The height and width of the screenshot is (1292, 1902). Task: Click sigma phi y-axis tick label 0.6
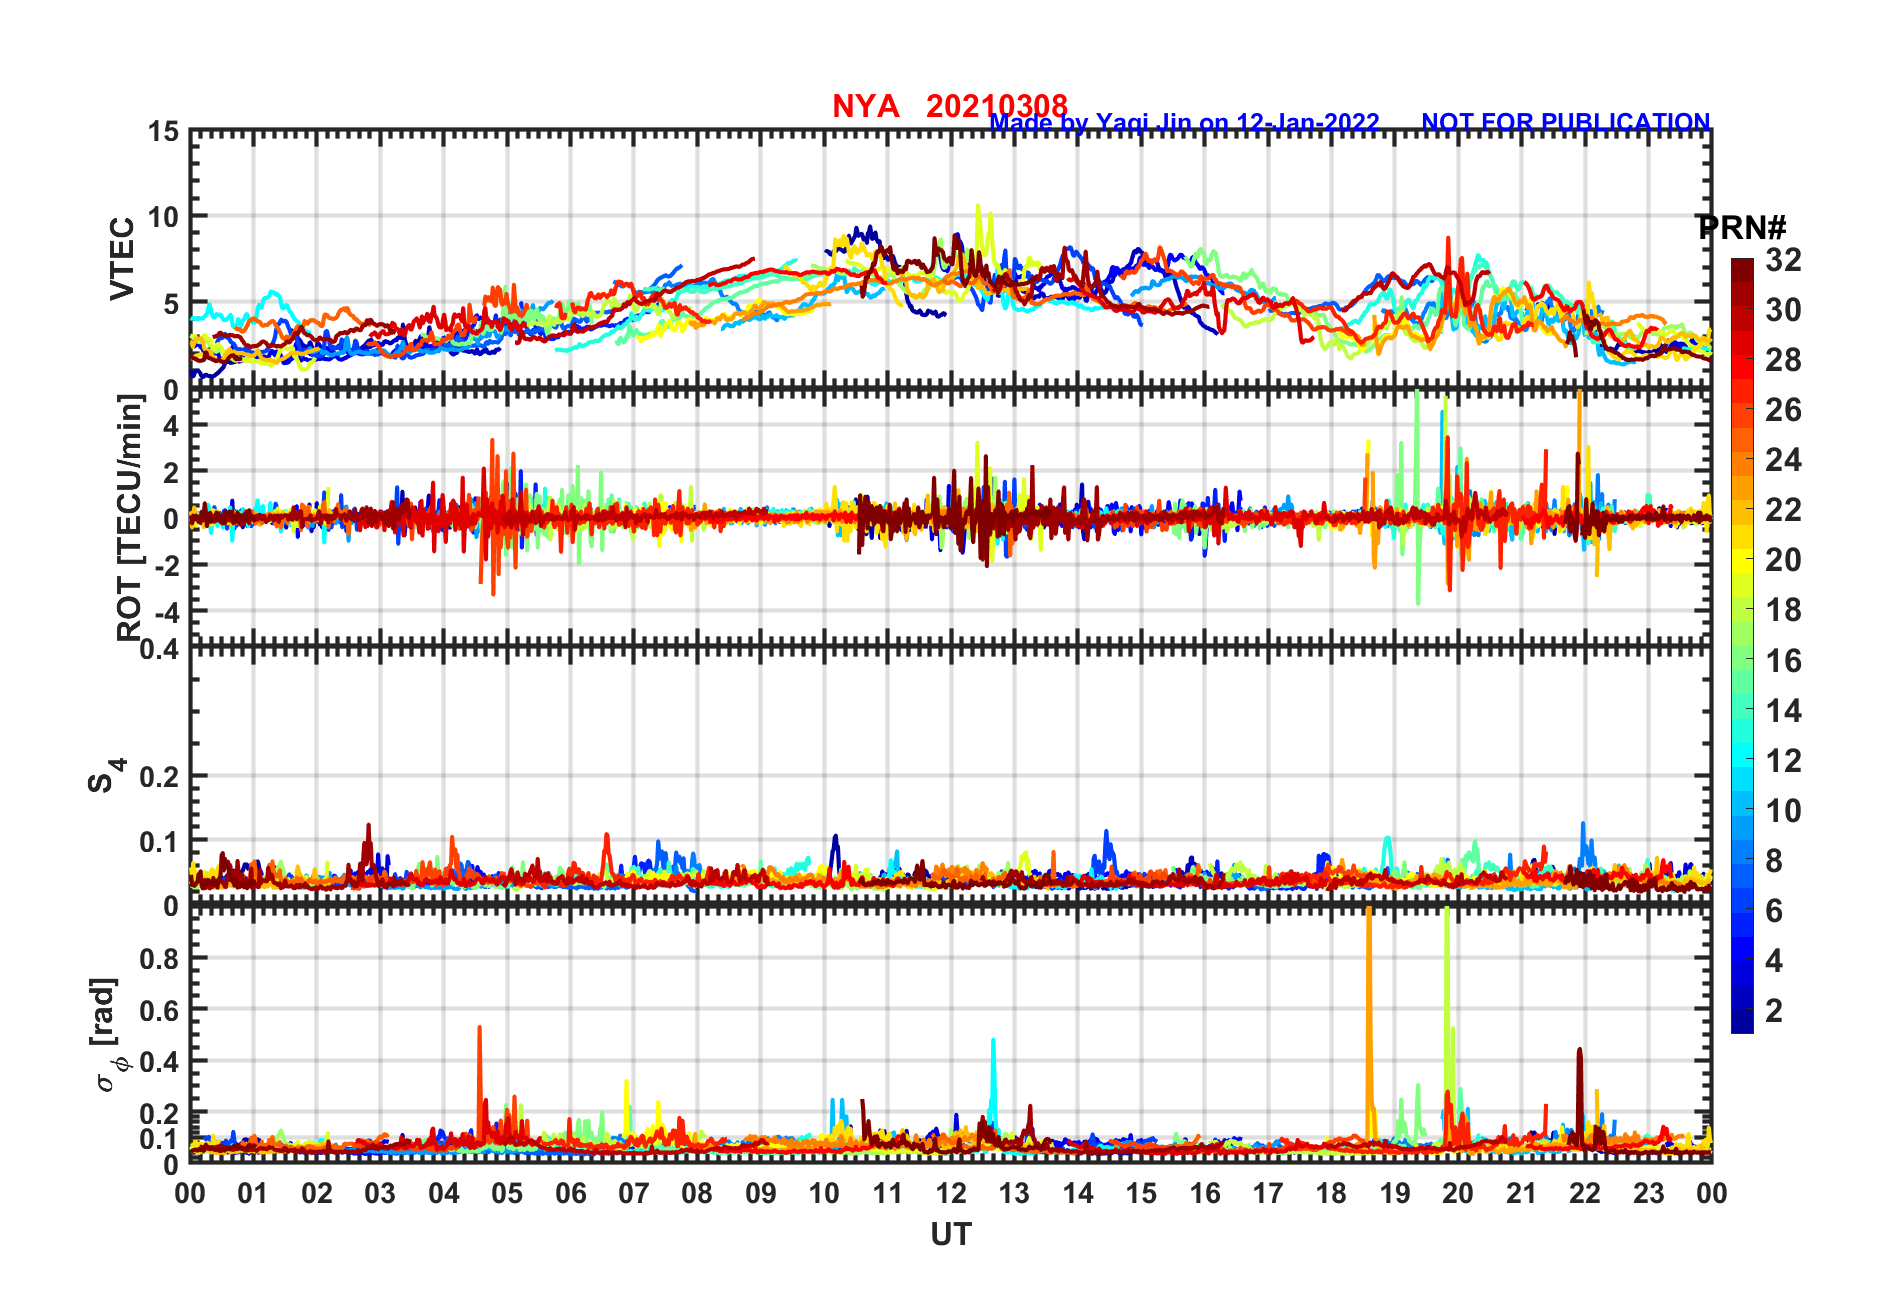coord(160,1011)
